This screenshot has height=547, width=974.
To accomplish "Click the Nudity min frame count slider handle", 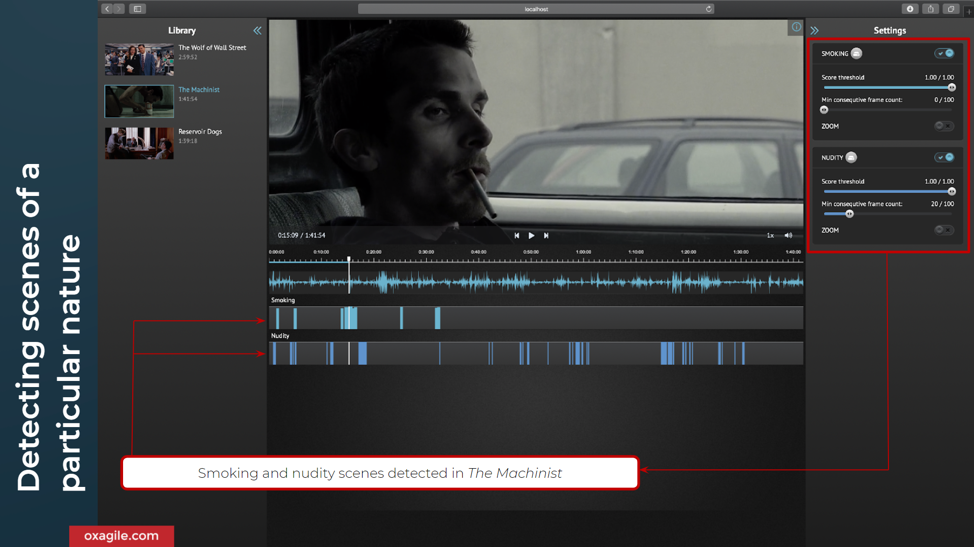I will [x=849, y=214].
